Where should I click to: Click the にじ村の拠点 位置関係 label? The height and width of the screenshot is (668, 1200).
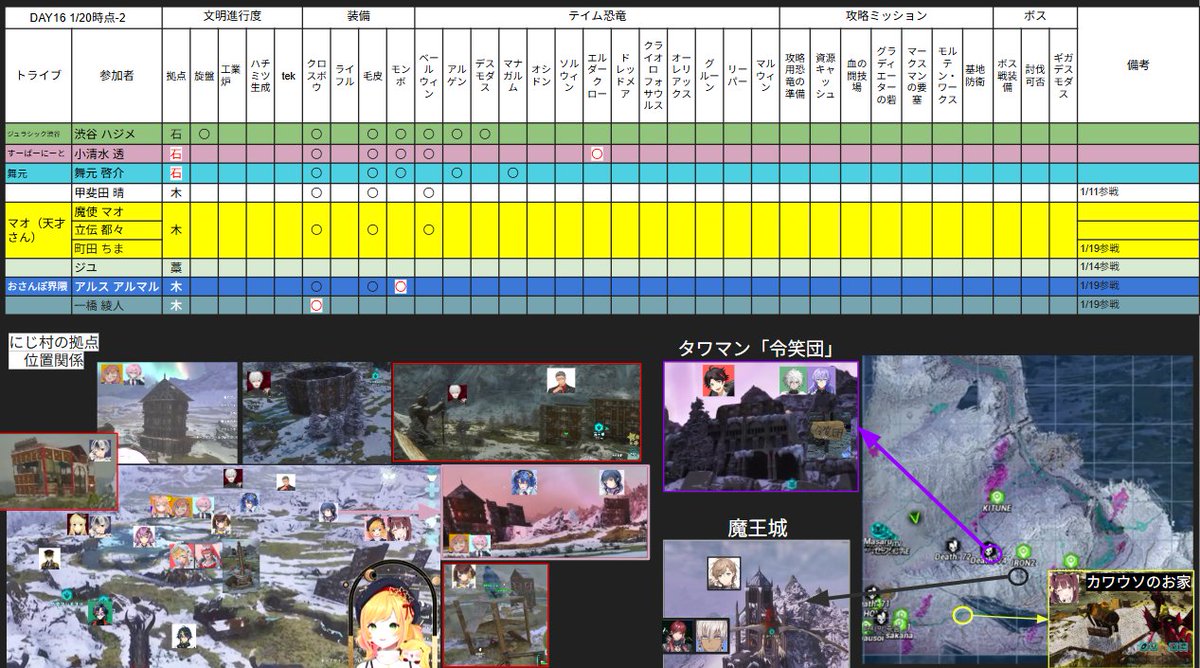coord(55,349)
